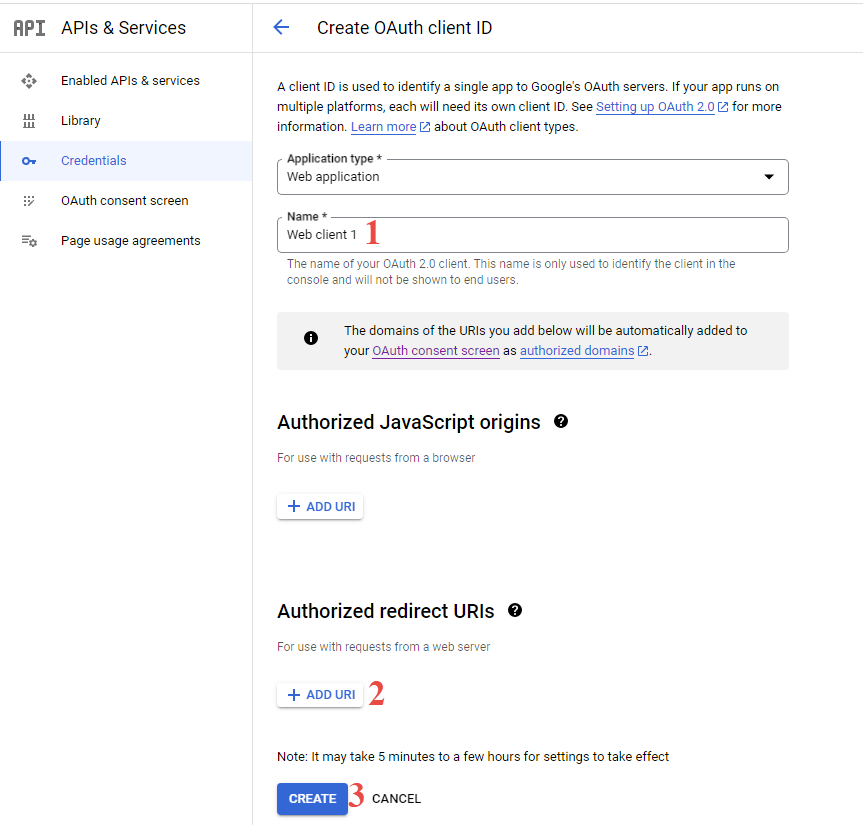The height and width of the screenshot is (825, 863).
Task: Click the info icon in domains notice
Action: [x=311, y=338]
